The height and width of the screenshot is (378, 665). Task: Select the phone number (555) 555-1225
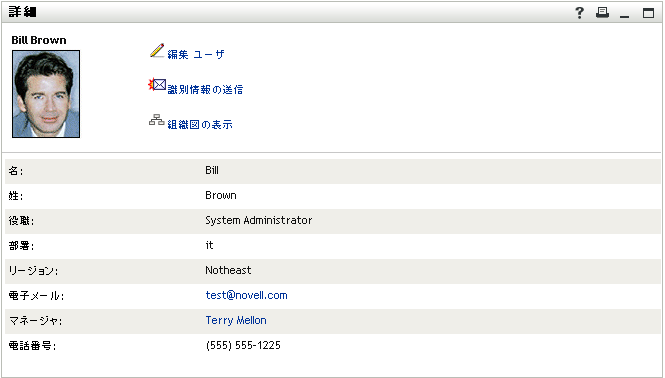(x=243, y=345)
